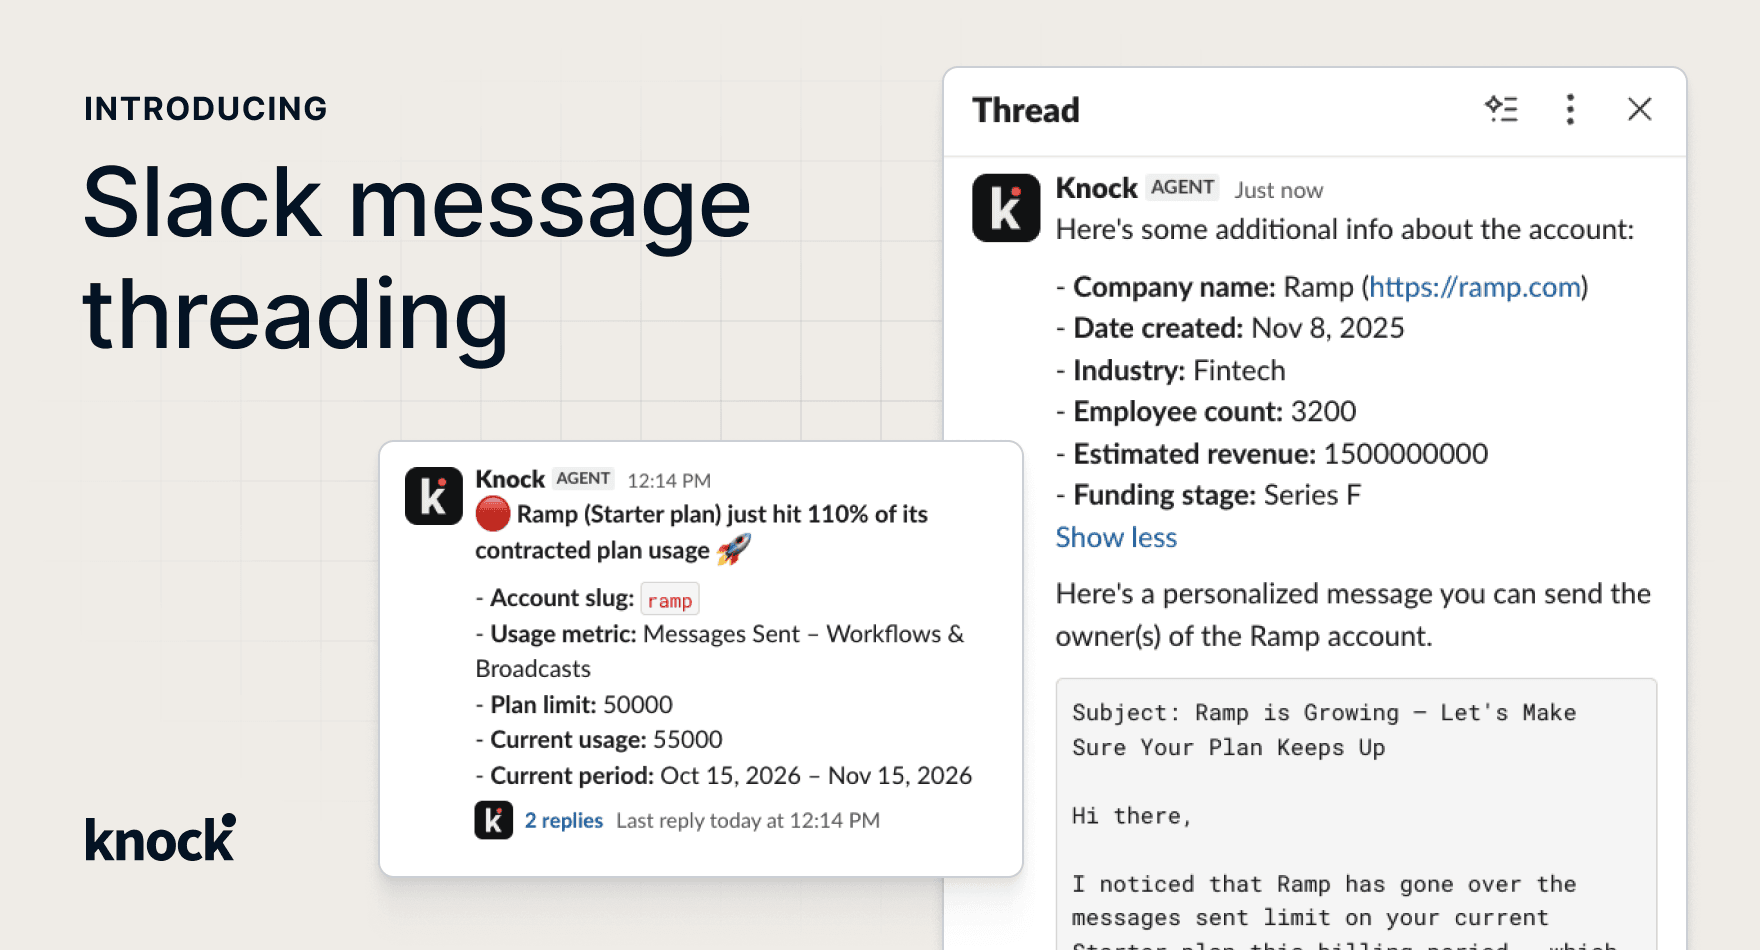Click the personalized message intro paragraph
Viewport: 1760px width, 950px height.
tap(1353, 614)
